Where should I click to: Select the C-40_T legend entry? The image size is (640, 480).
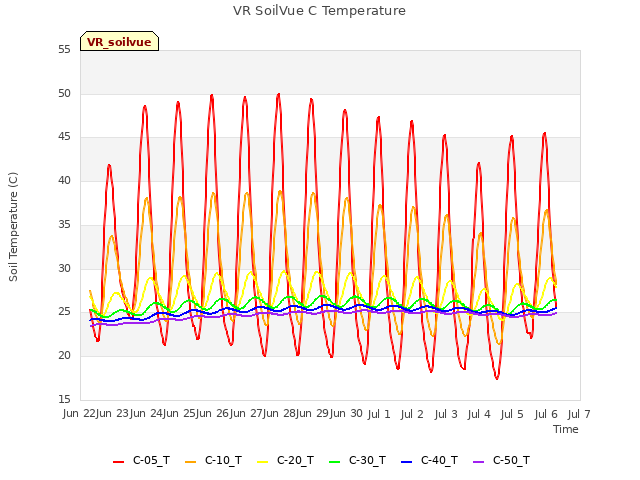click(429, 460)
